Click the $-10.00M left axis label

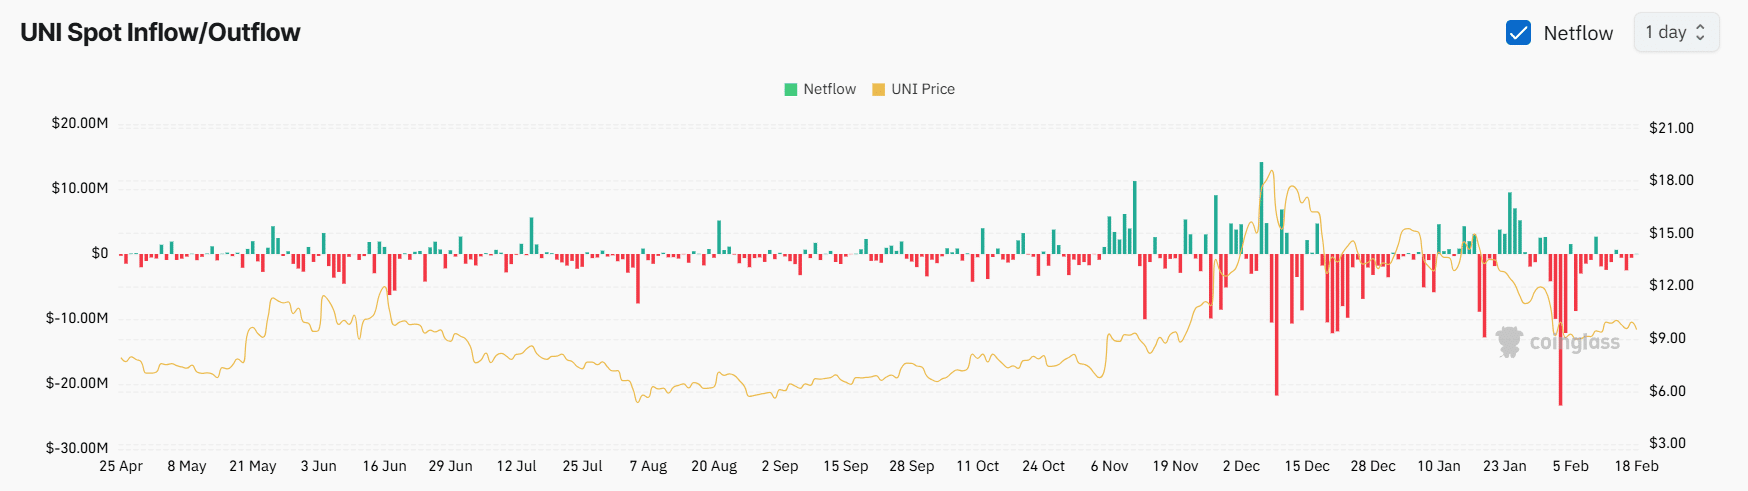[x=77, y=318]
